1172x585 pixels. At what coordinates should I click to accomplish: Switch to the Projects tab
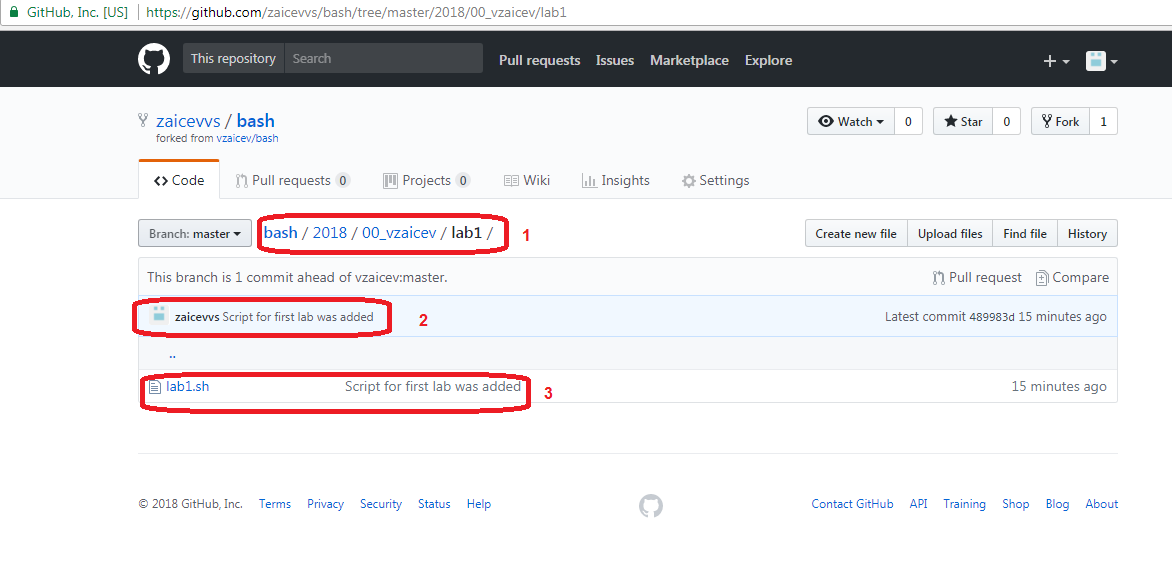coord(426,180)
